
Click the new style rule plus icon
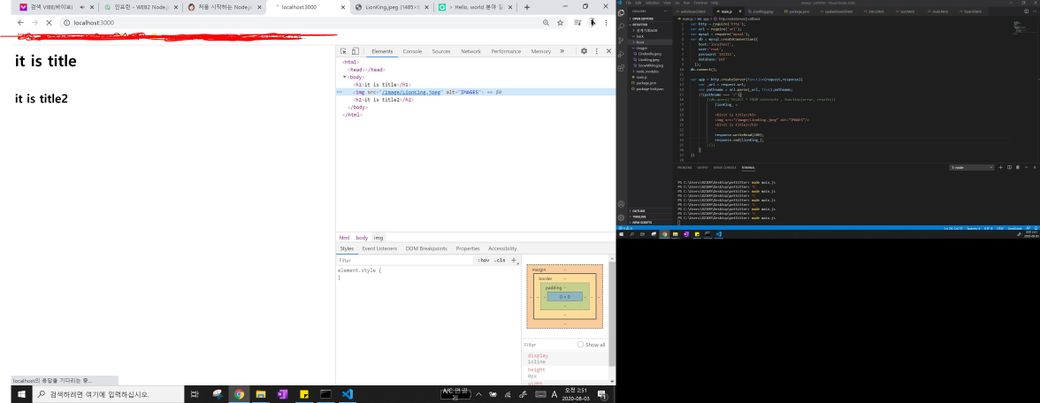[514, 260]
